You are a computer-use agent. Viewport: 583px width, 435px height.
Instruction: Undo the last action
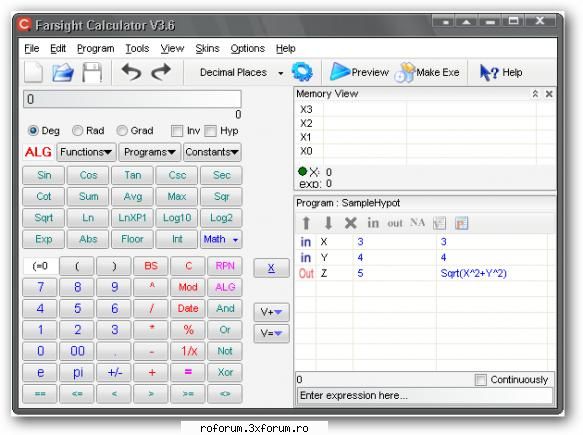(x=132, y=72)
